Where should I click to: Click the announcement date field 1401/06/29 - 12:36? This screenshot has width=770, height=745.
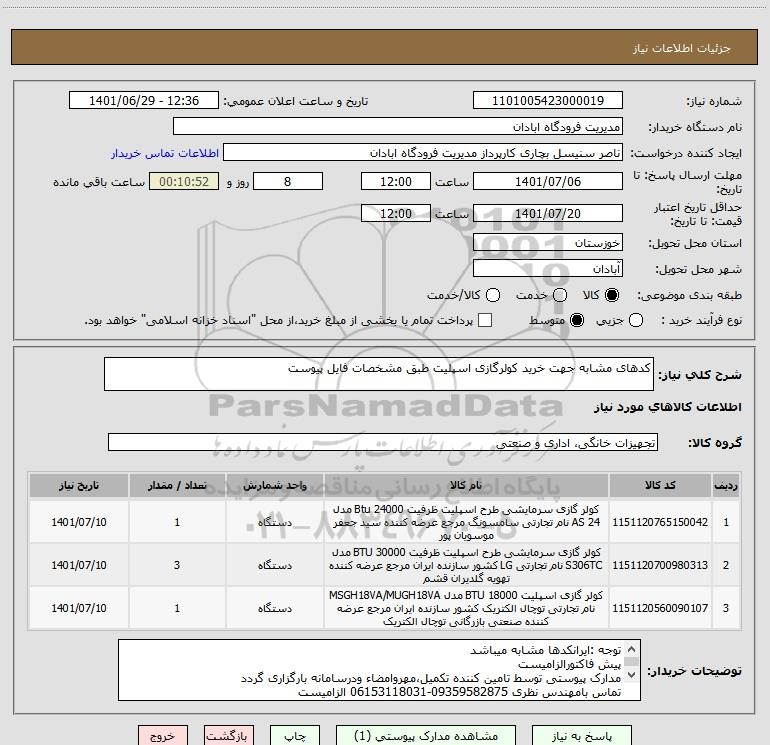click(144, 101)
